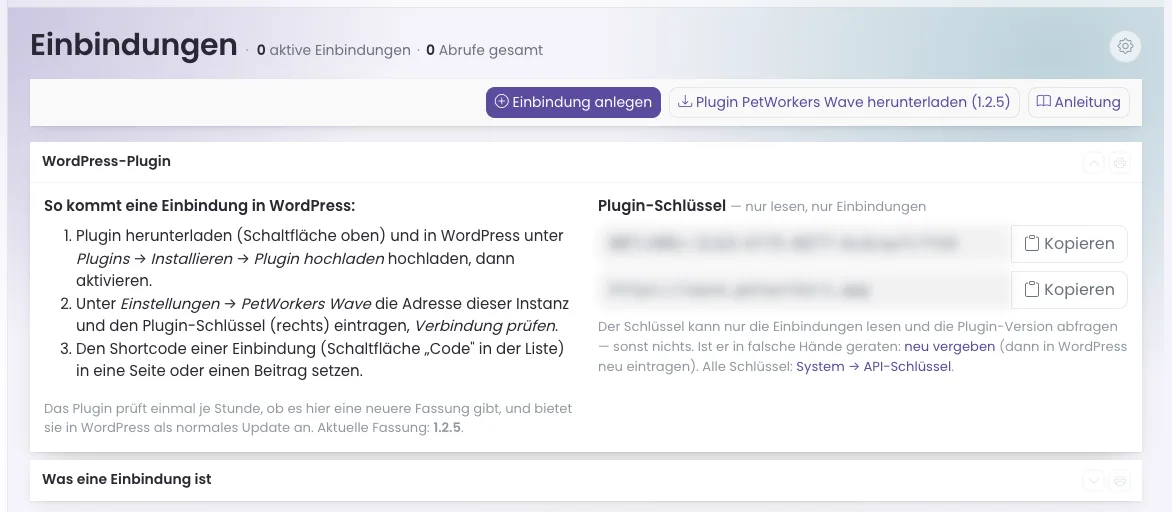Click 'nur lesen, nur Einbindungen' note

point(835,206)
